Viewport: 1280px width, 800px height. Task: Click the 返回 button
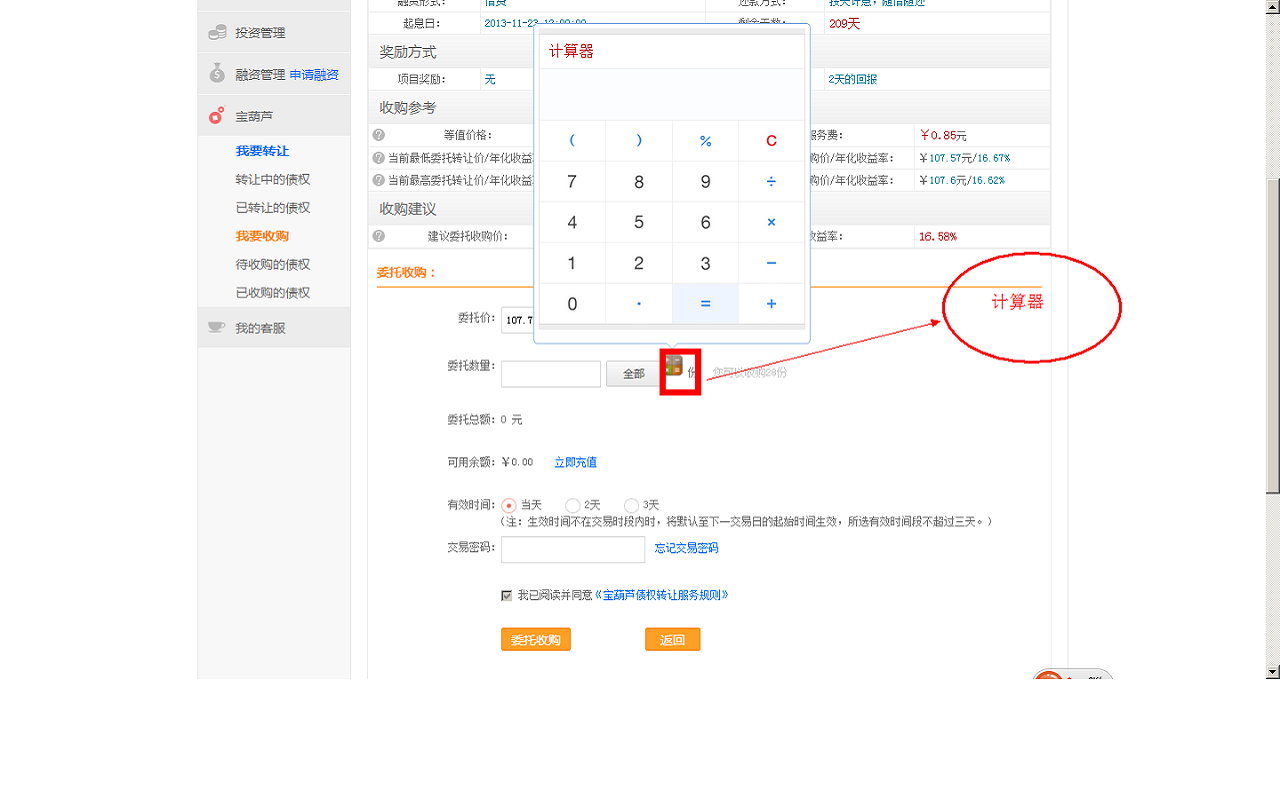pos(672,640)
